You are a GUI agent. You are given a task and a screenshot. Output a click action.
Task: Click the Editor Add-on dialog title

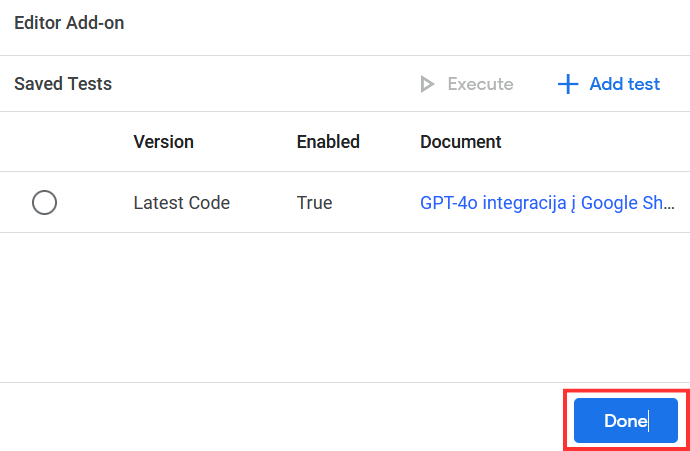(x=69, y=23)
